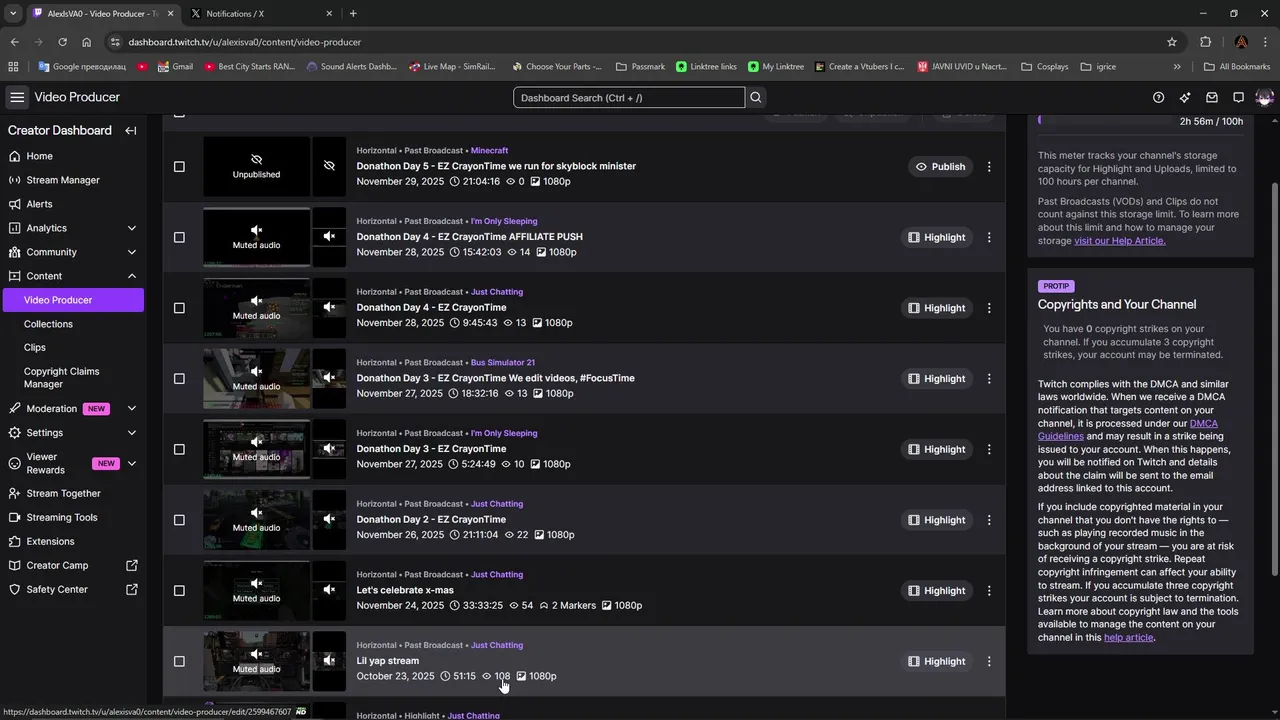Open thumbnail of Let's celebrate x-mas
Screen dimensions: 1280x720
256,590
